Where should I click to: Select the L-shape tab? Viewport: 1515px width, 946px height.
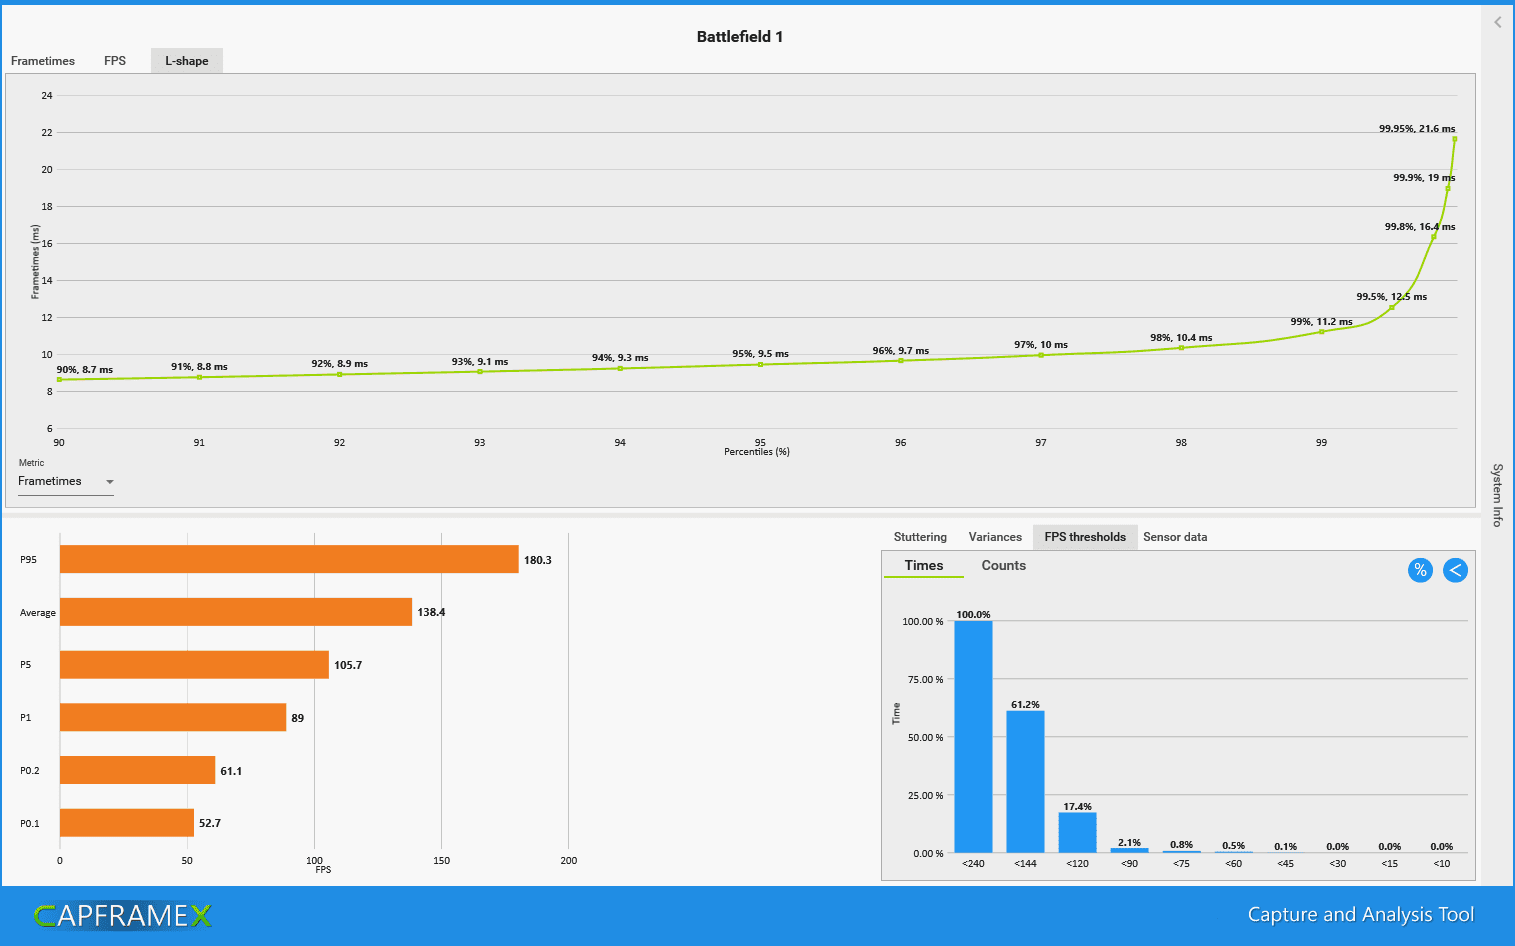(x=187, y=61)
